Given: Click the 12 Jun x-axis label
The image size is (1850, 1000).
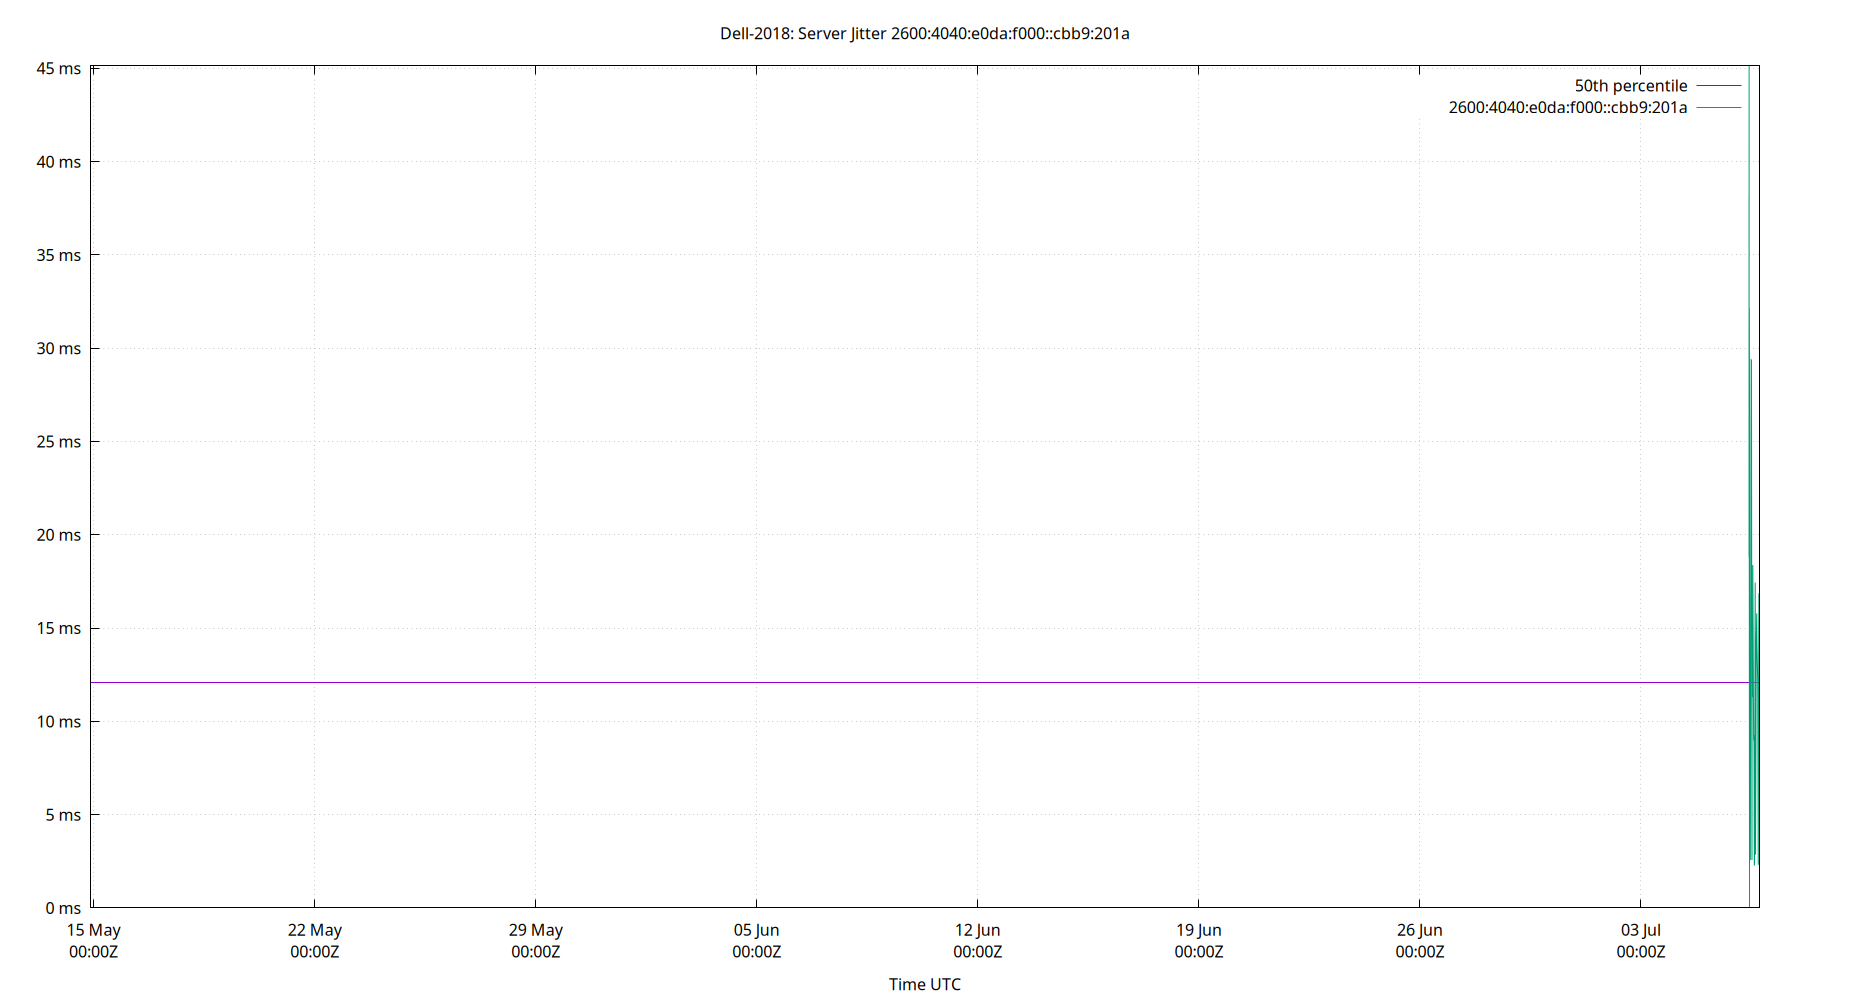Looking at the screenshot, I should [980, 930].
